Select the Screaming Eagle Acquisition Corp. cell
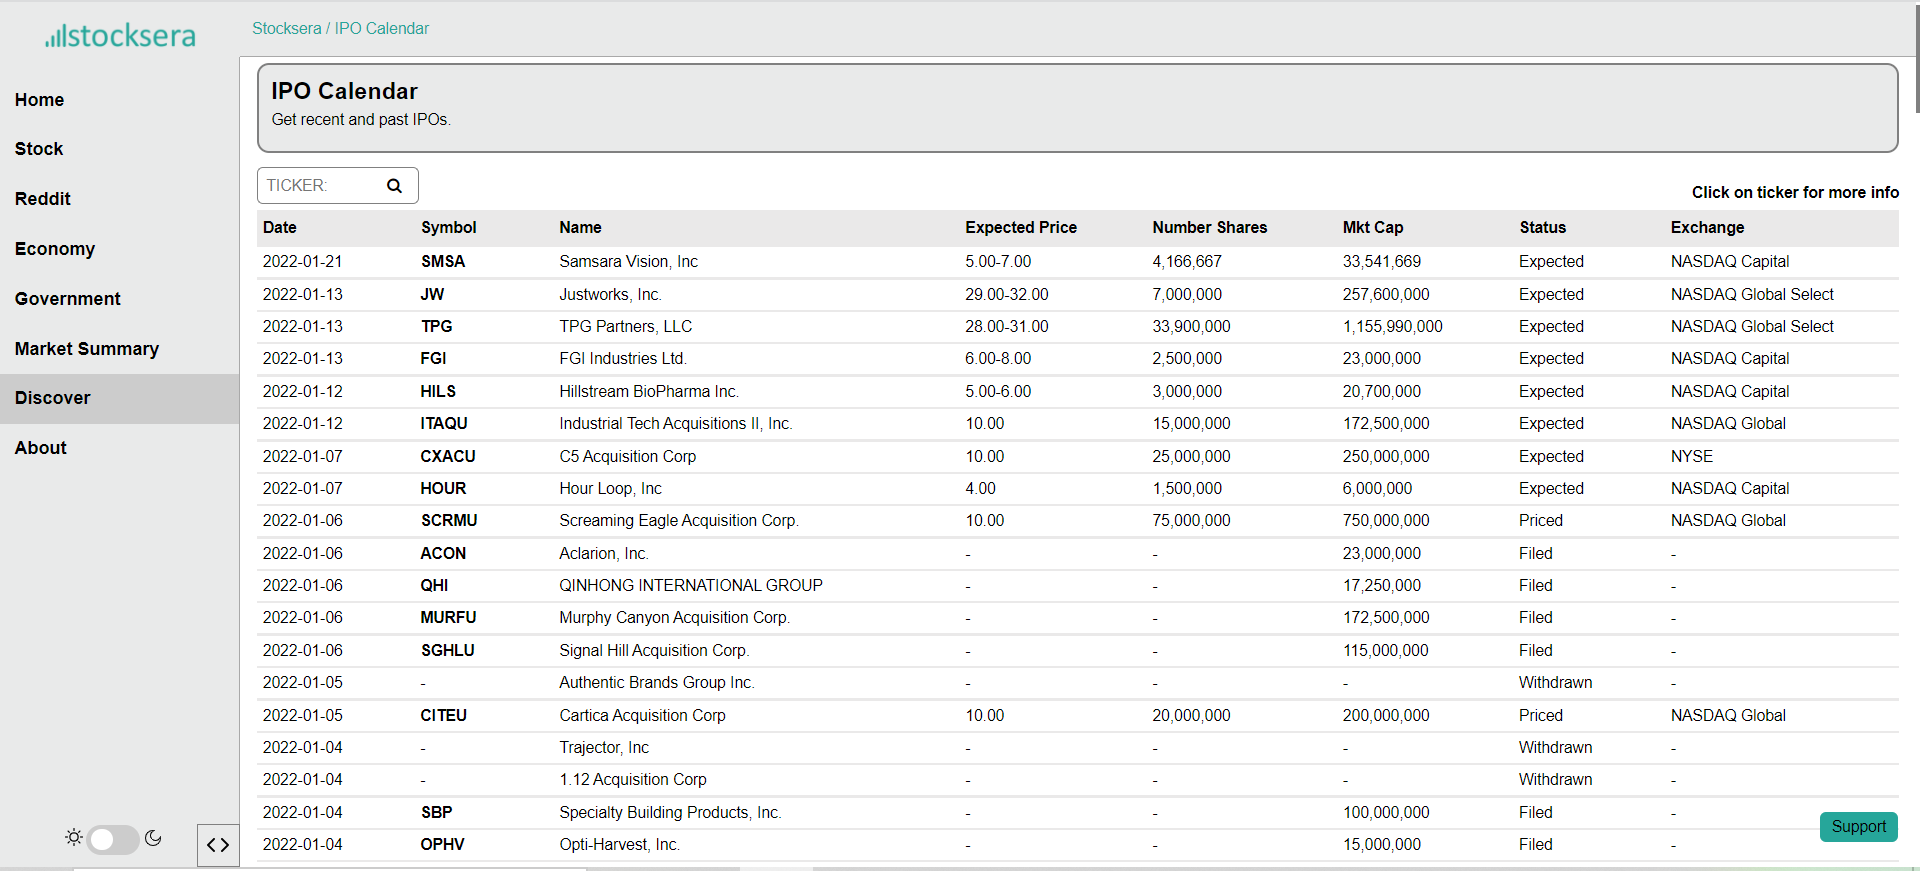 point(679,521)
